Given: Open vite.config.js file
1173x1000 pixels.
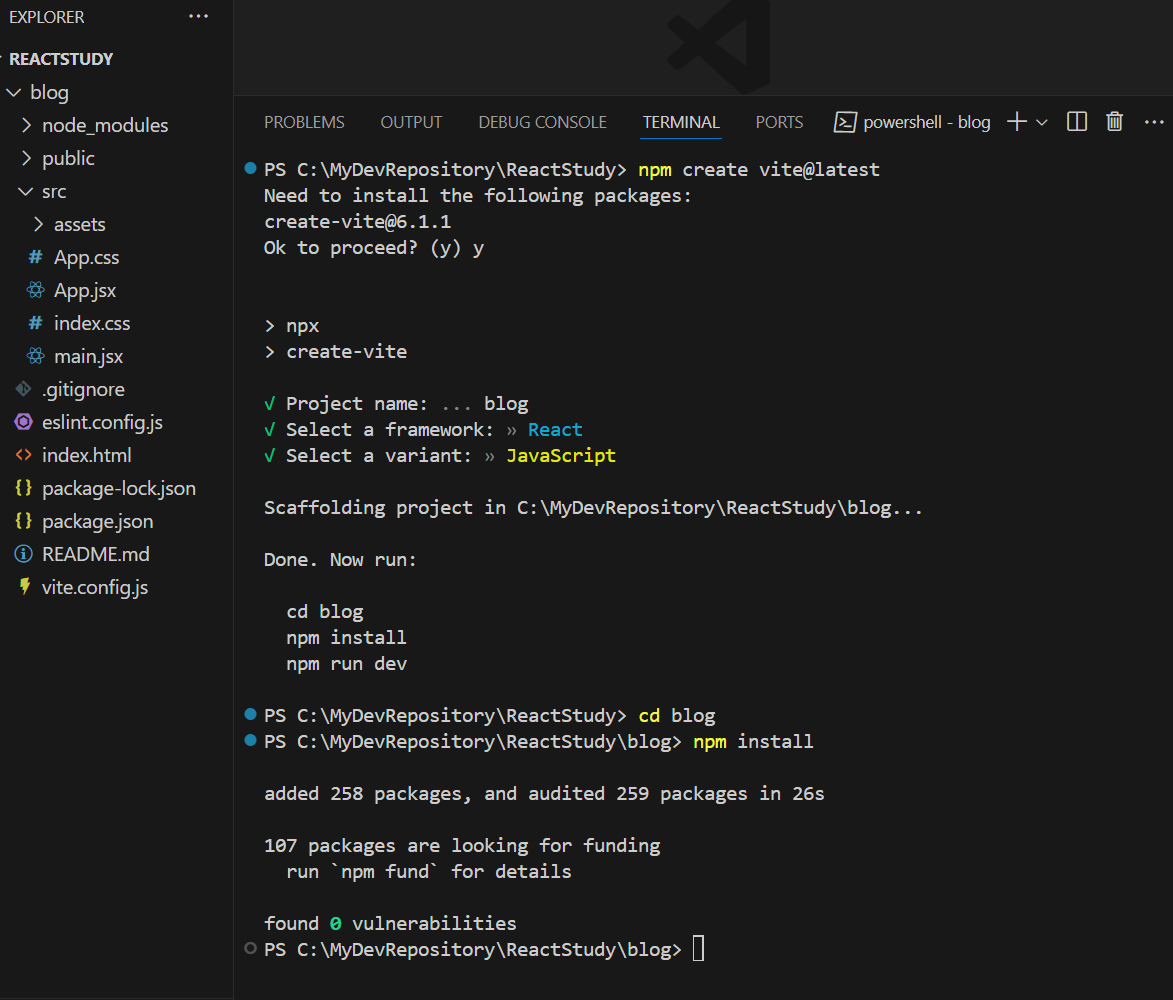Looking at the screenshot, I should click(95, 587).
